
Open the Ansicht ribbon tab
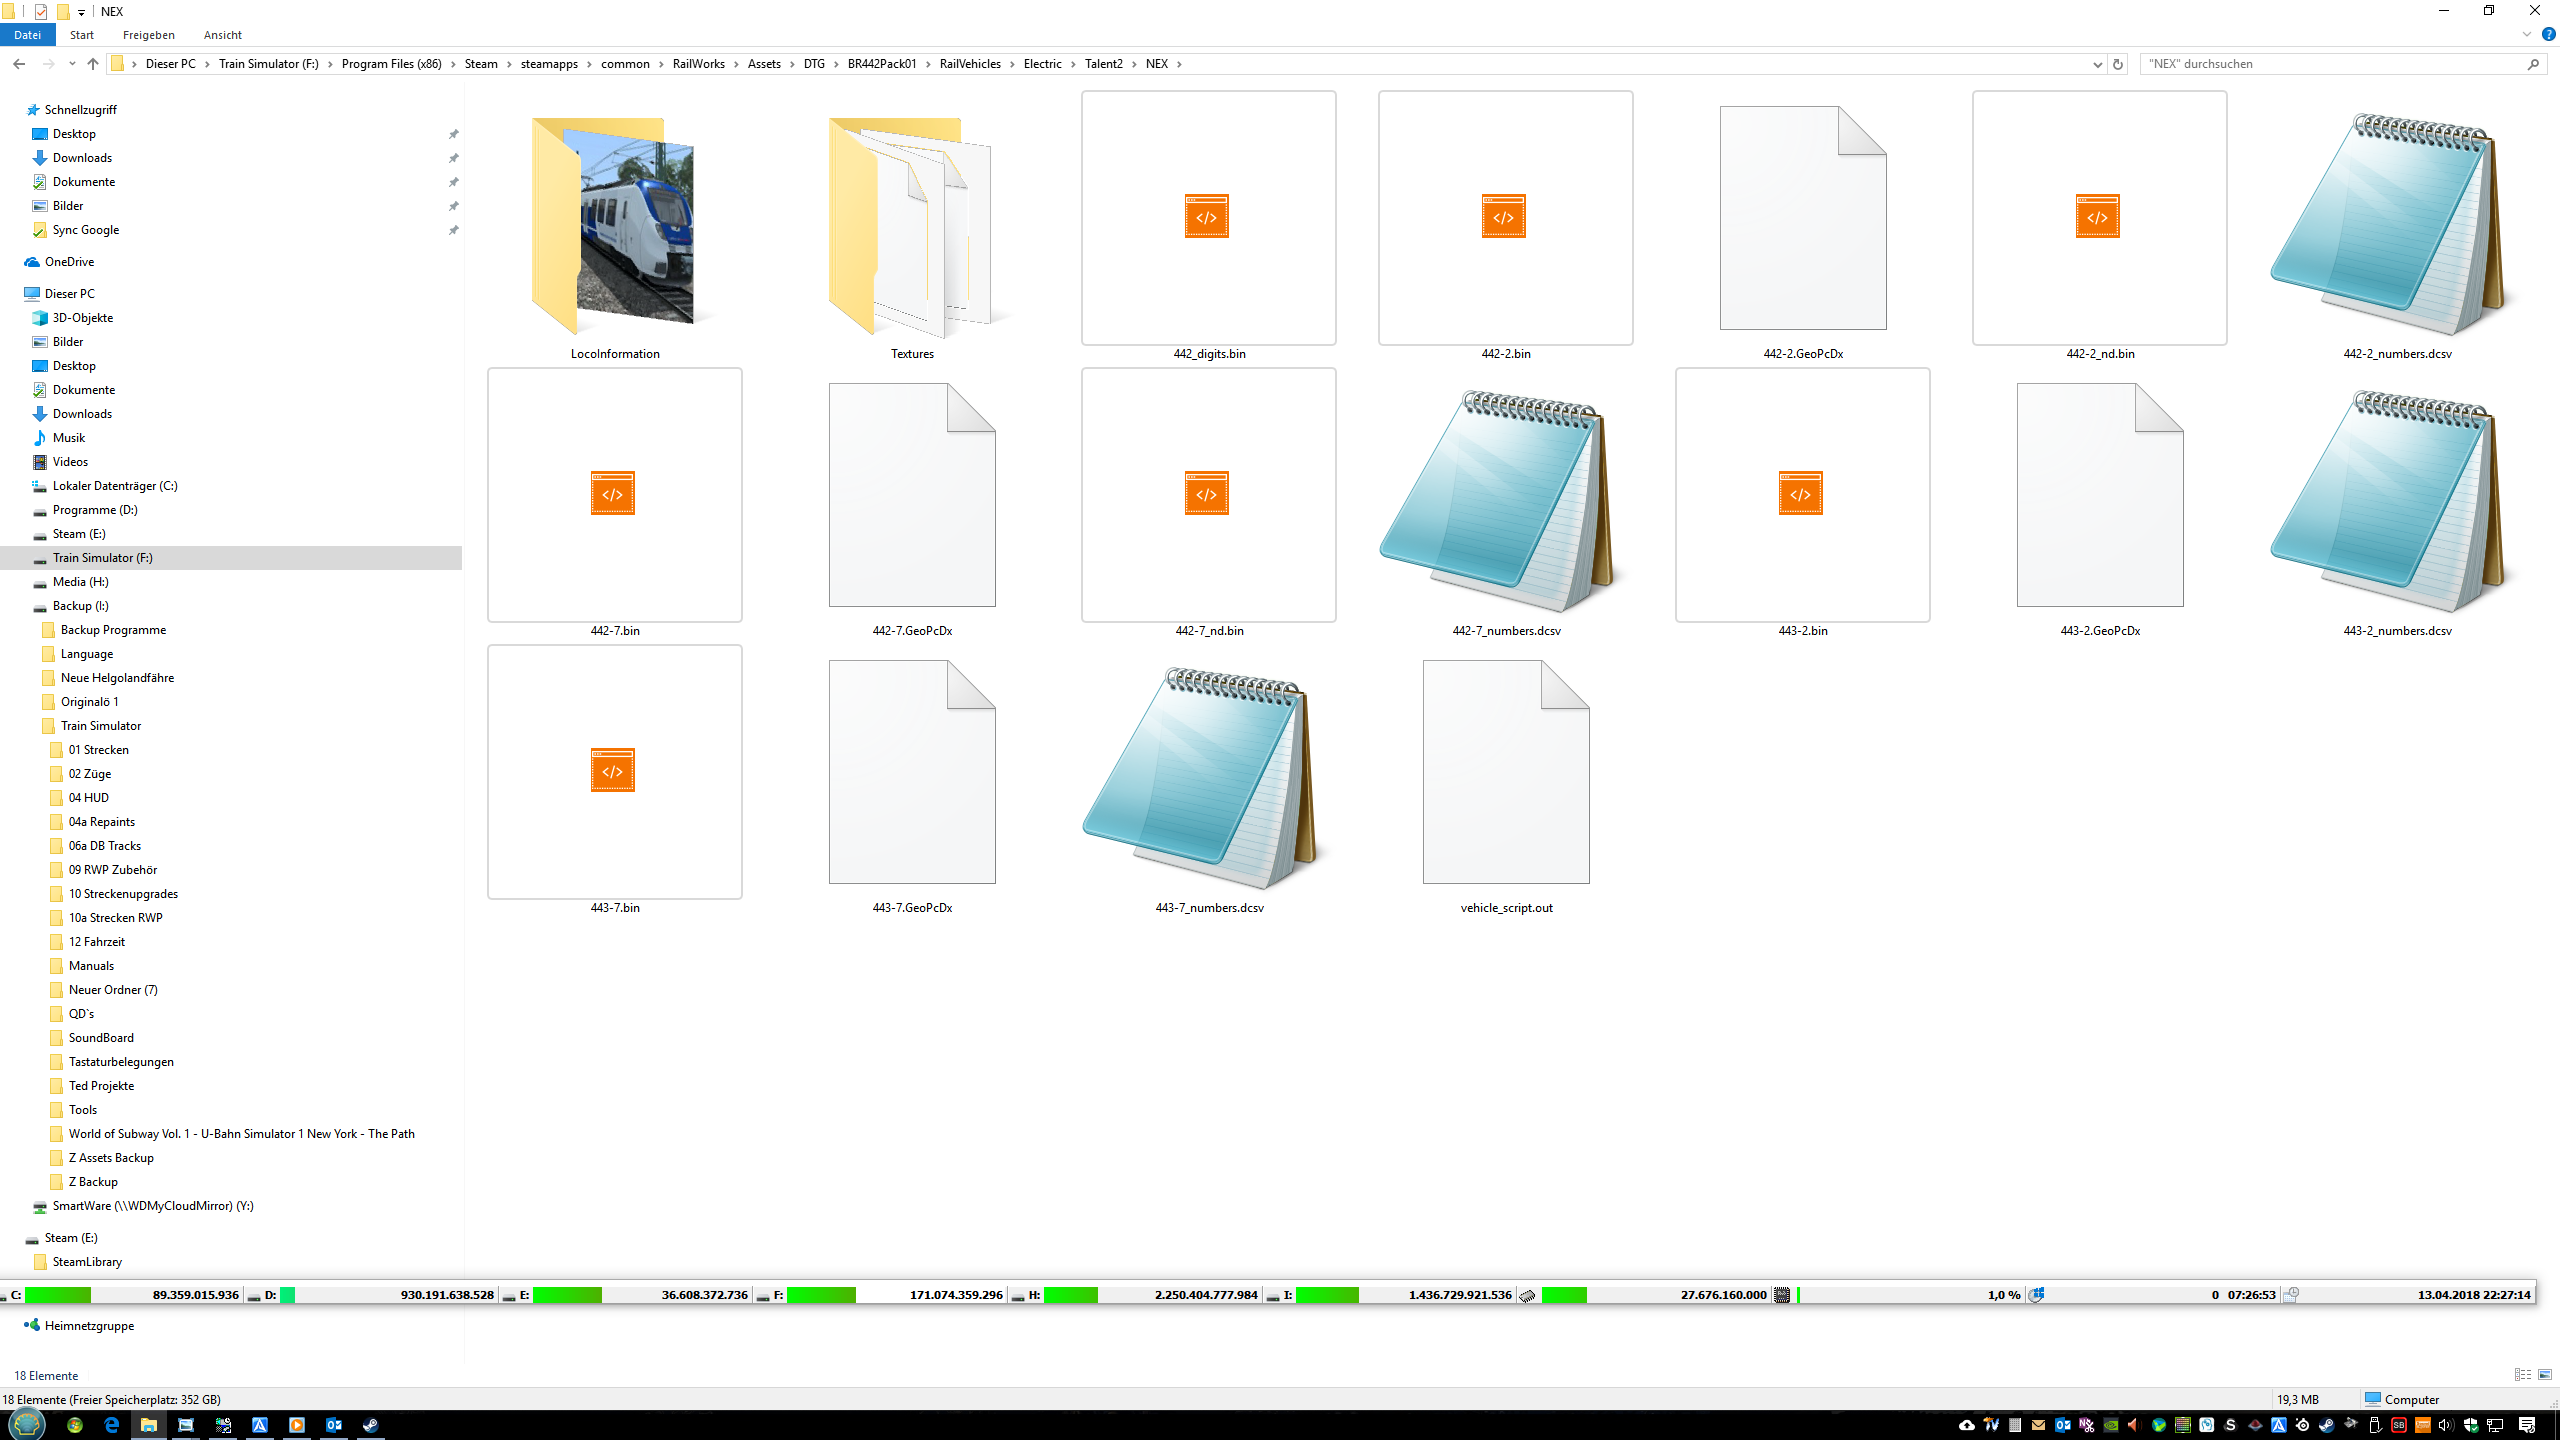pos(222,35)
